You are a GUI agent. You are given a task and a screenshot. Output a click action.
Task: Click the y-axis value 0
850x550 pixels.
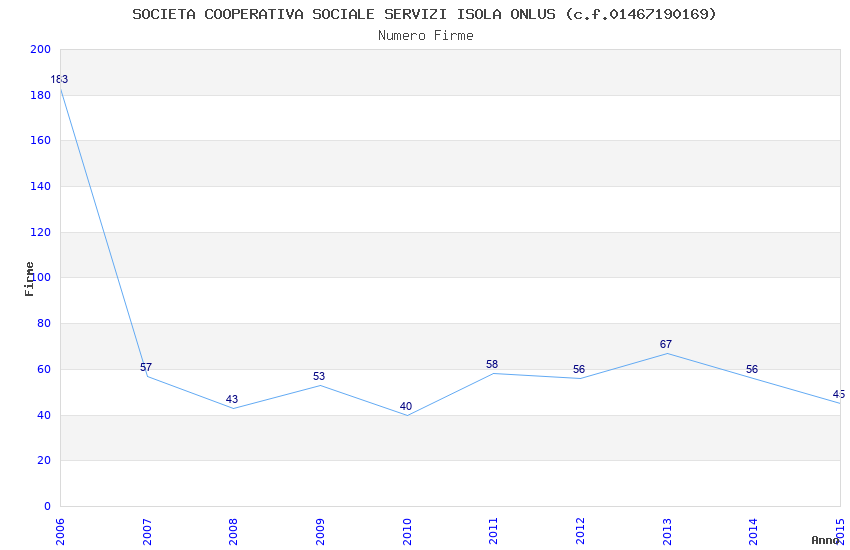point(48,507)
